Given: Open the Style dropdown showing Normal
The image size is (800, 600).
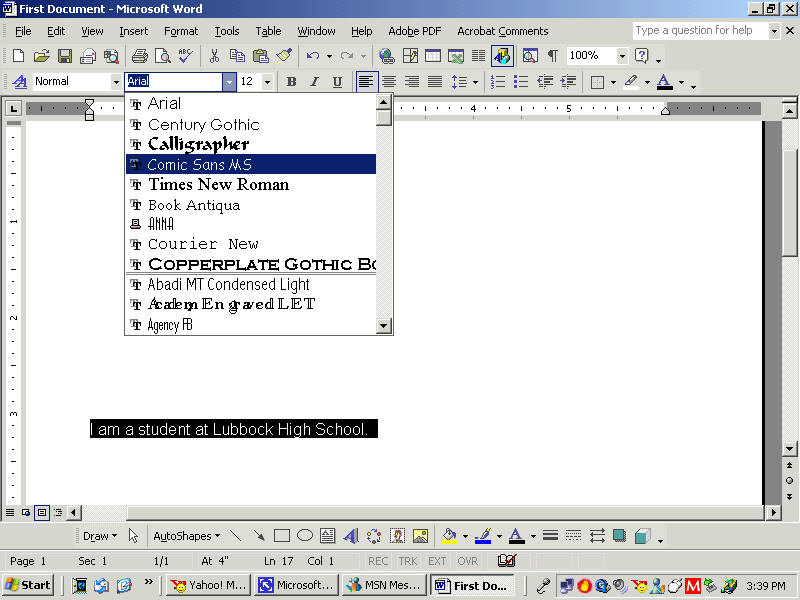Looking at the screenshot, I should [x=116, y=82].
